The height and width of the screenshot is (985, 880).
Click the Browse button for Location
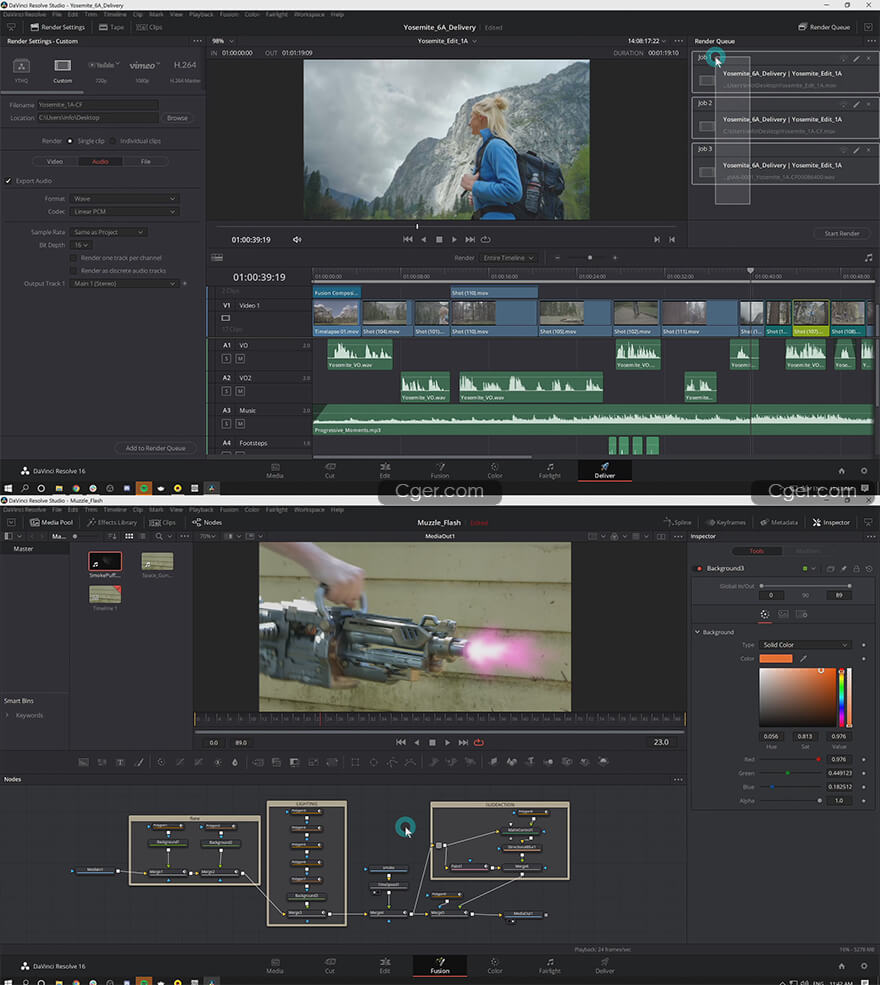coord(177,117)
